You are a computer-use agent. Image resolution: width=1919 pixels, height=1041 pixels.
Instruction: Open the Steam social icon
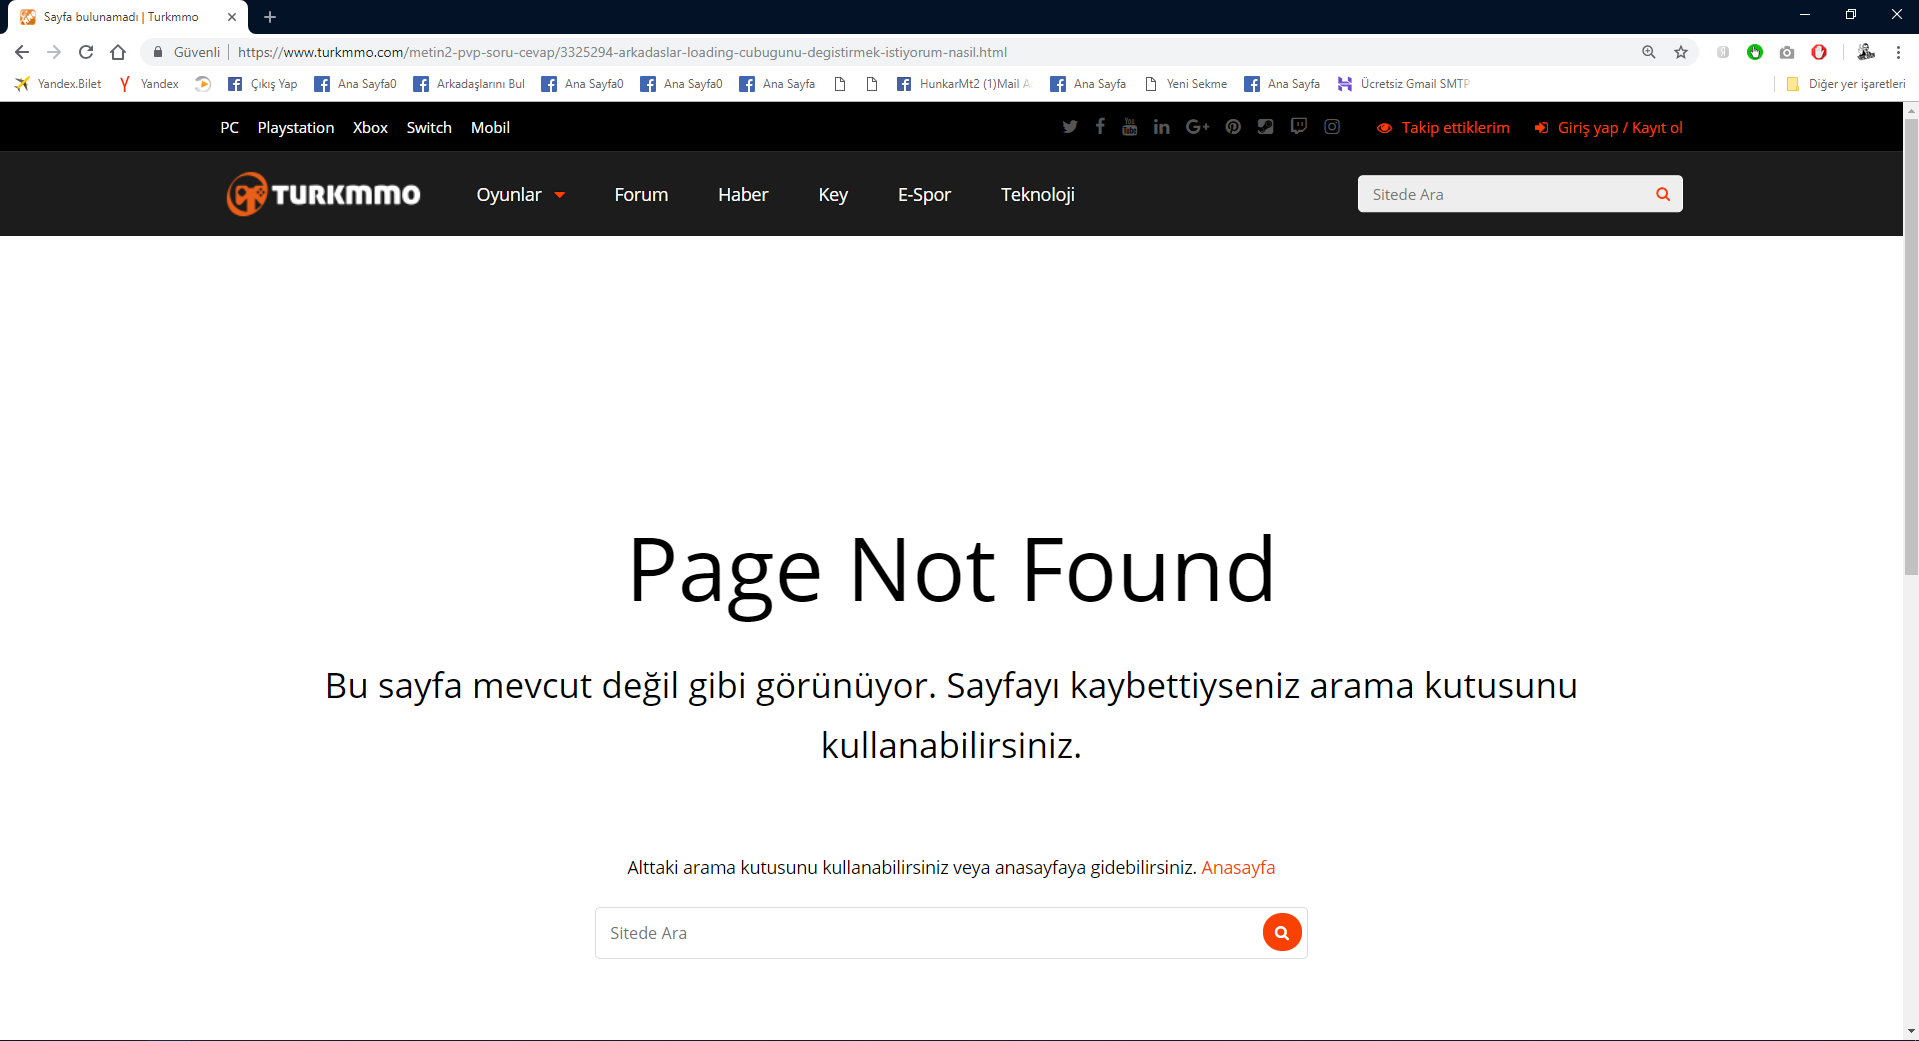tap(1266, 127)
